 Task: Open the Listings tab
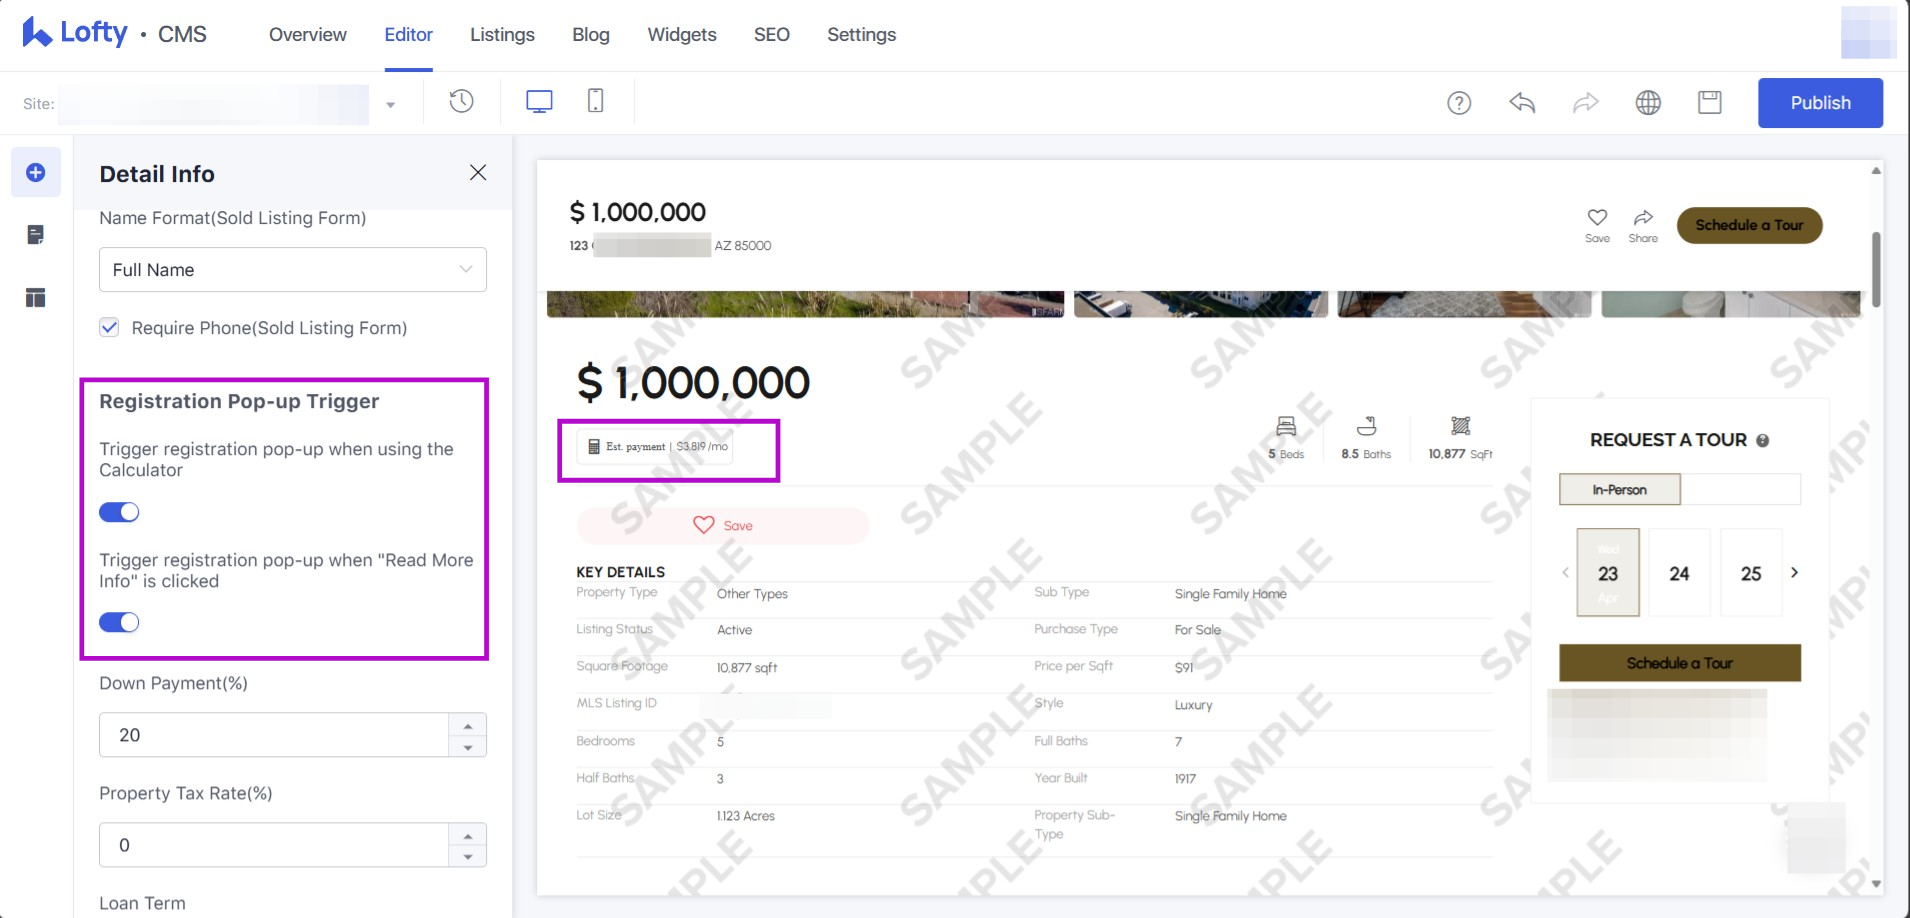pos(502,35)
